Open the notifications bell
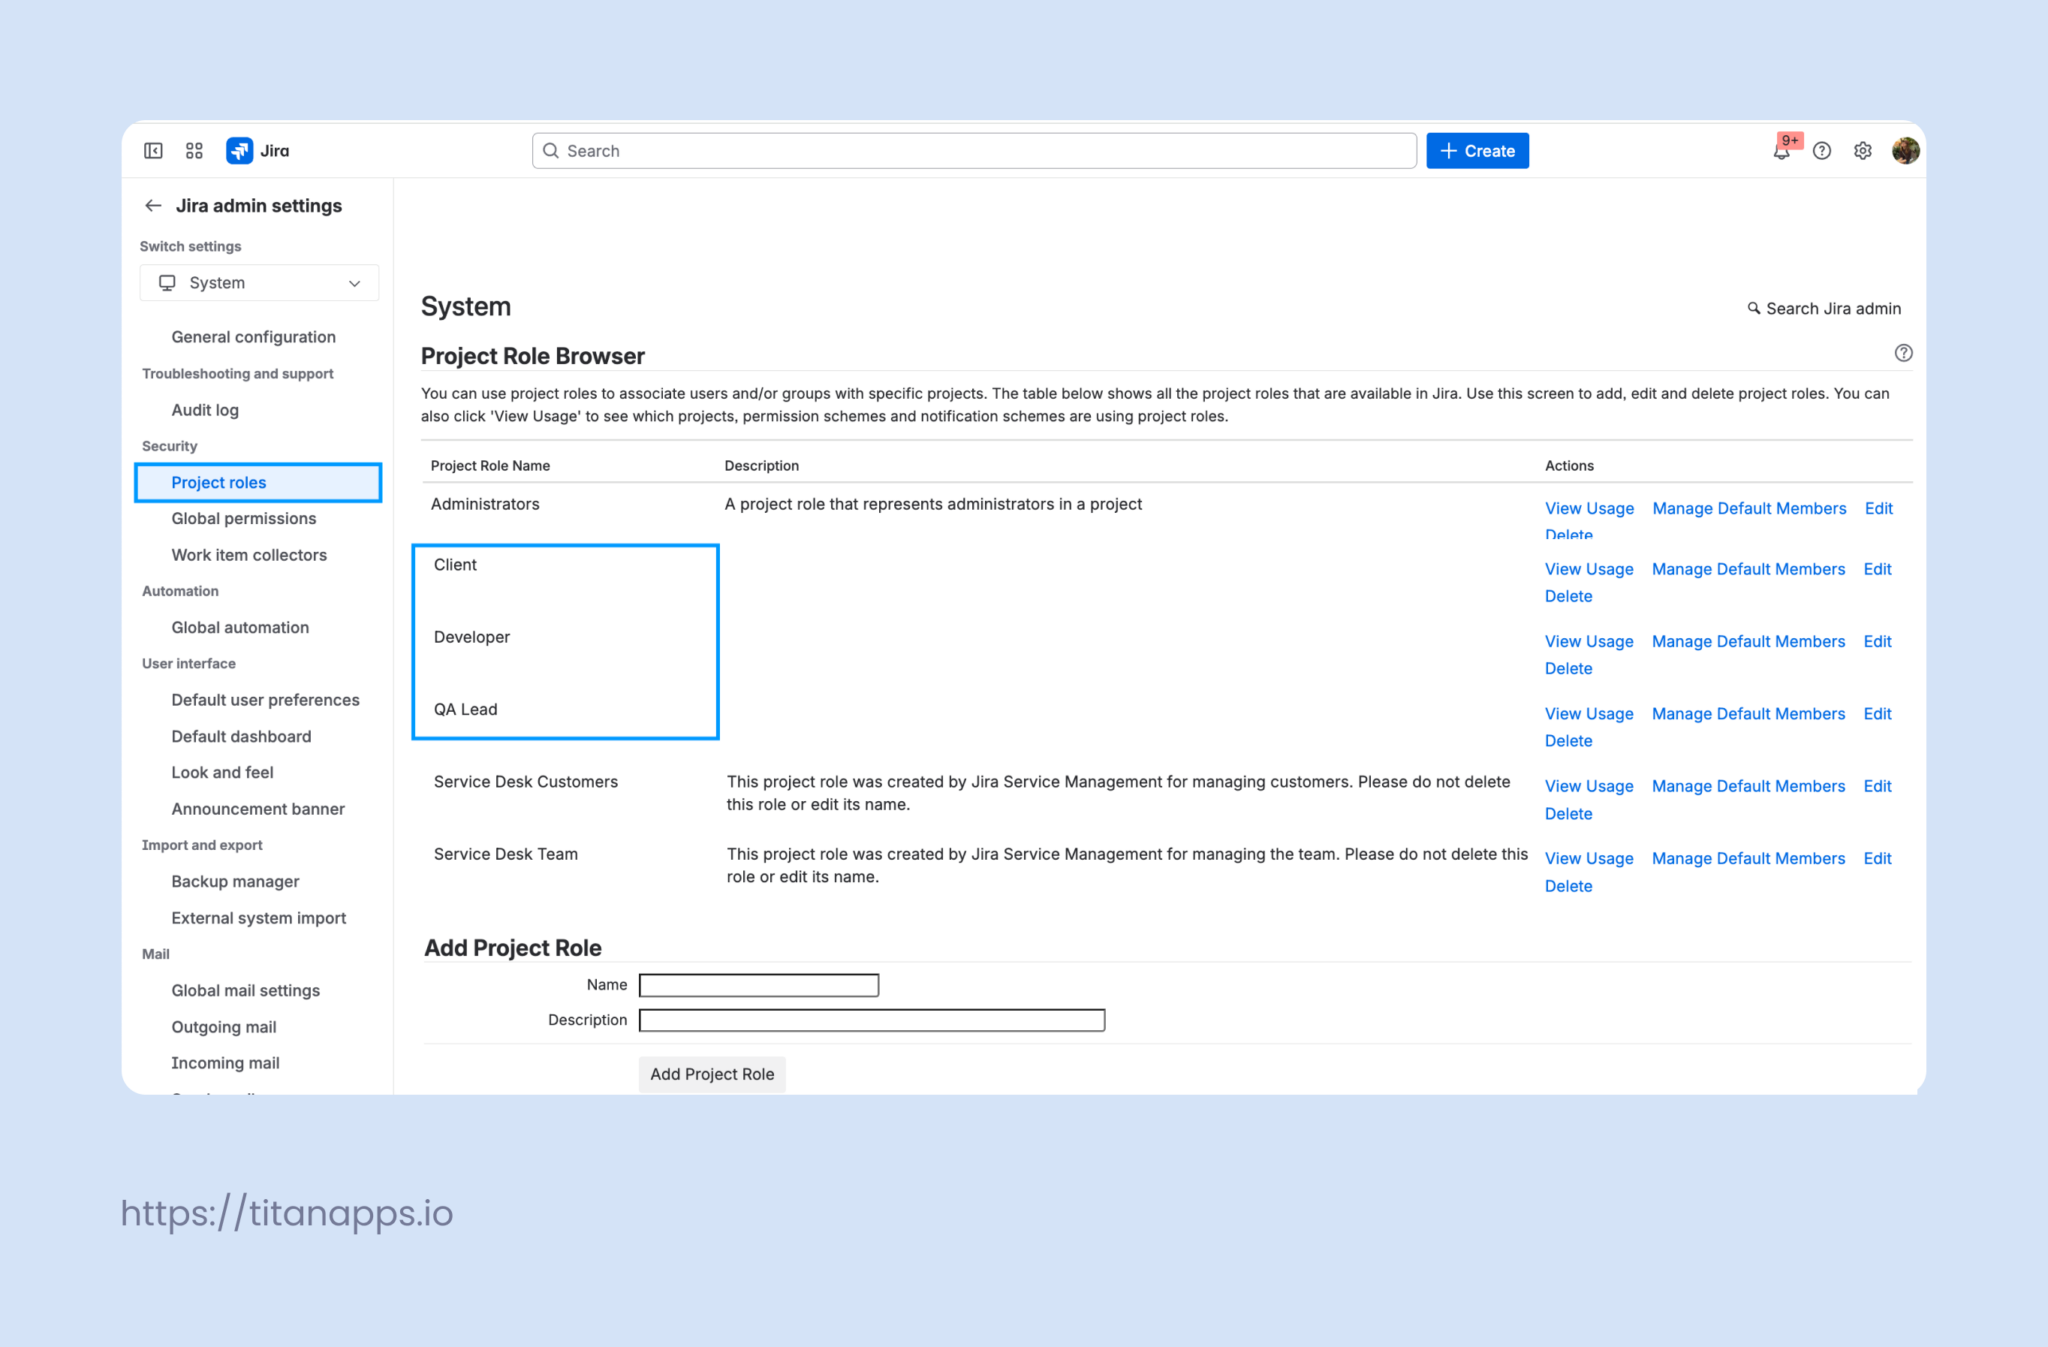This screenshot has width=2048, height=1347. (x=1782, y=152)
